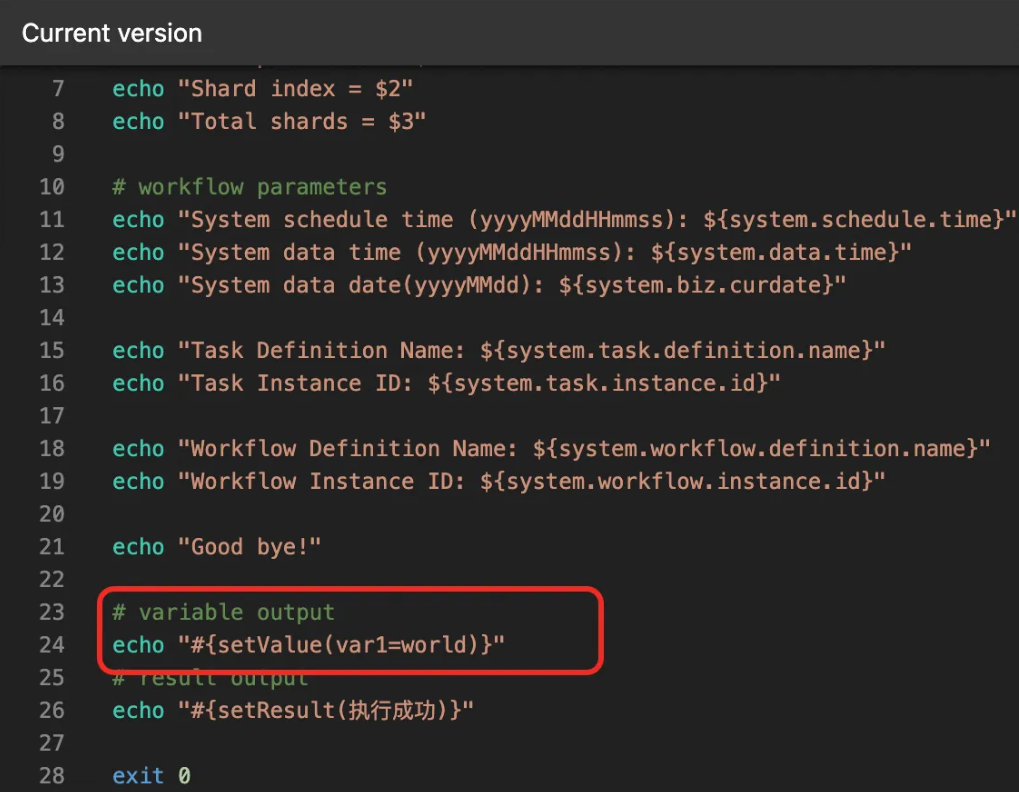Click line number 7 in gutter
1019x792 pixels.
(x=58, y=88)
